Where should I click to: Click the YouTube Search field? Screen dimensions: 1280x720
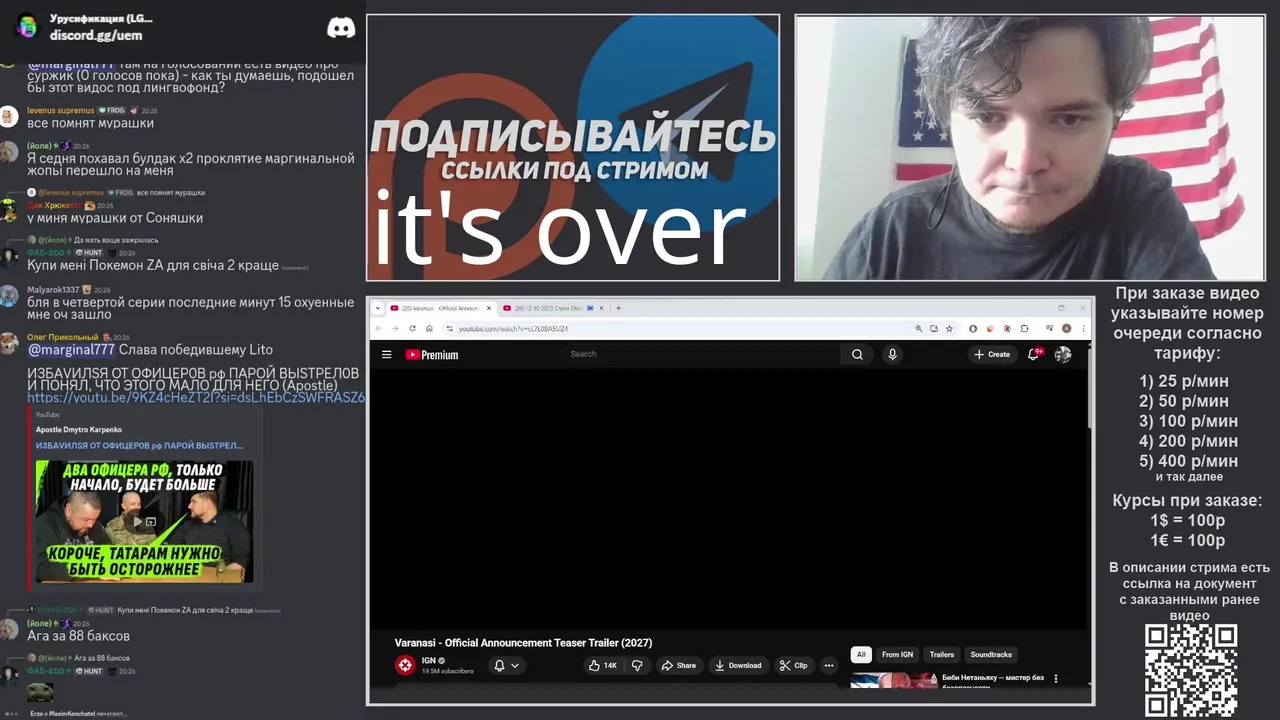coord(704,354)
